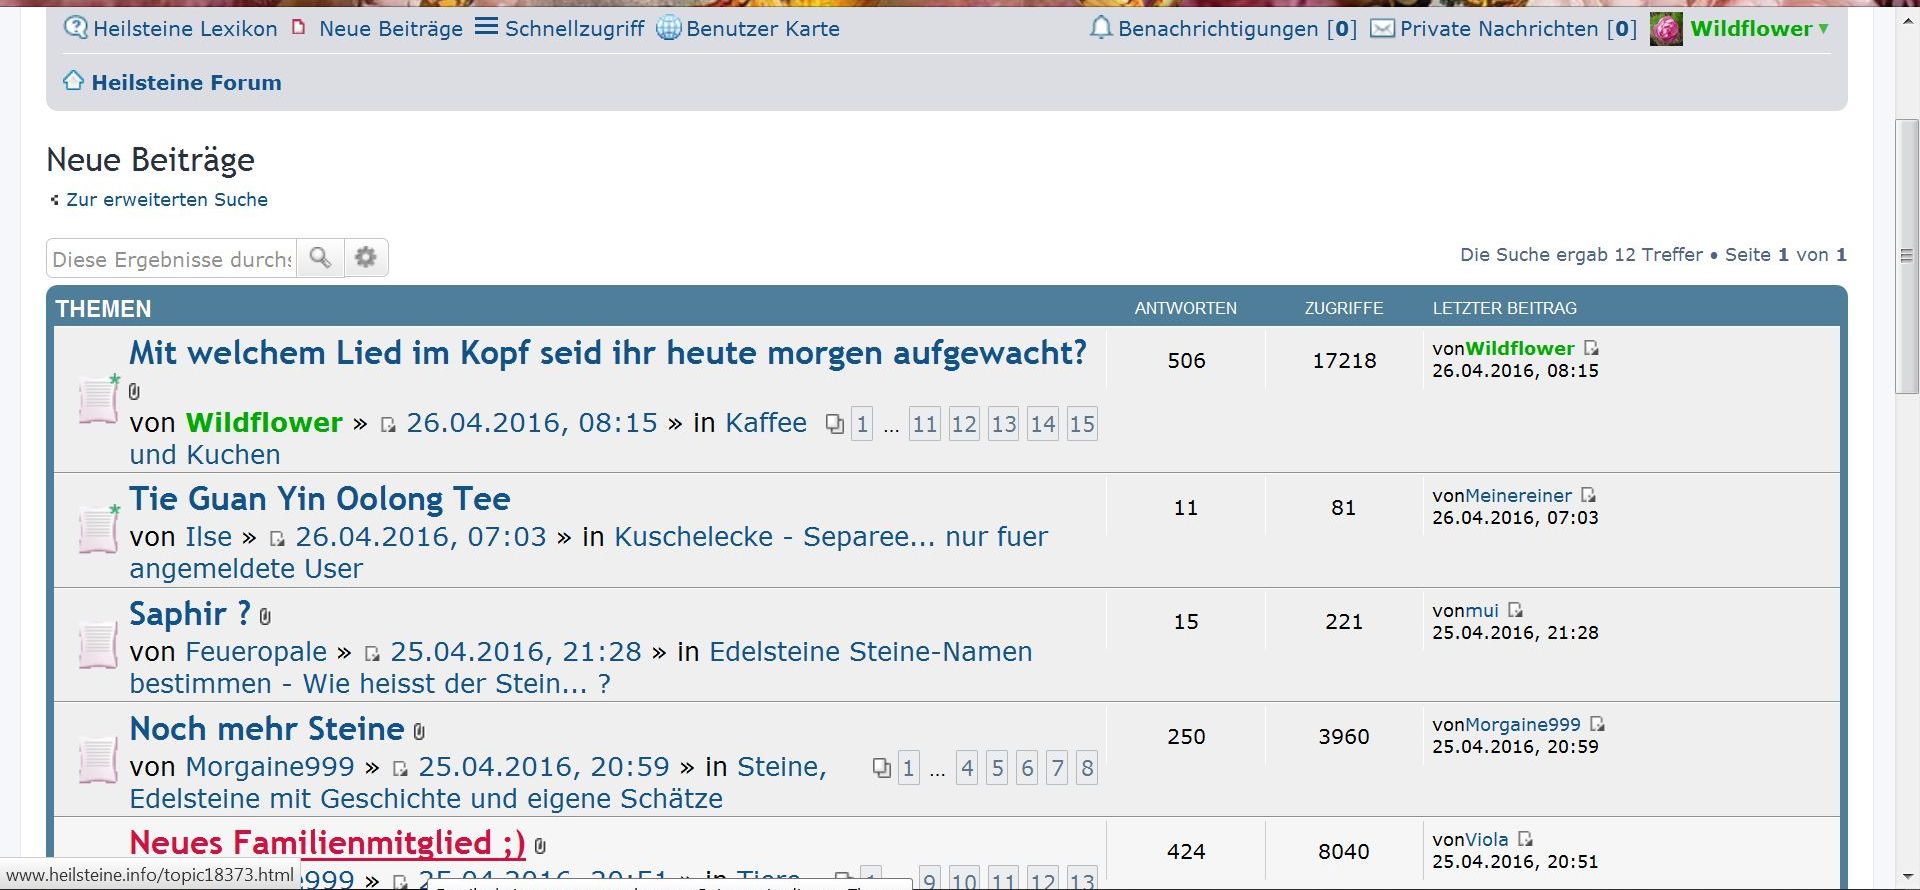Expand the Wildflower user dropdown

[x=1823, y=29]
